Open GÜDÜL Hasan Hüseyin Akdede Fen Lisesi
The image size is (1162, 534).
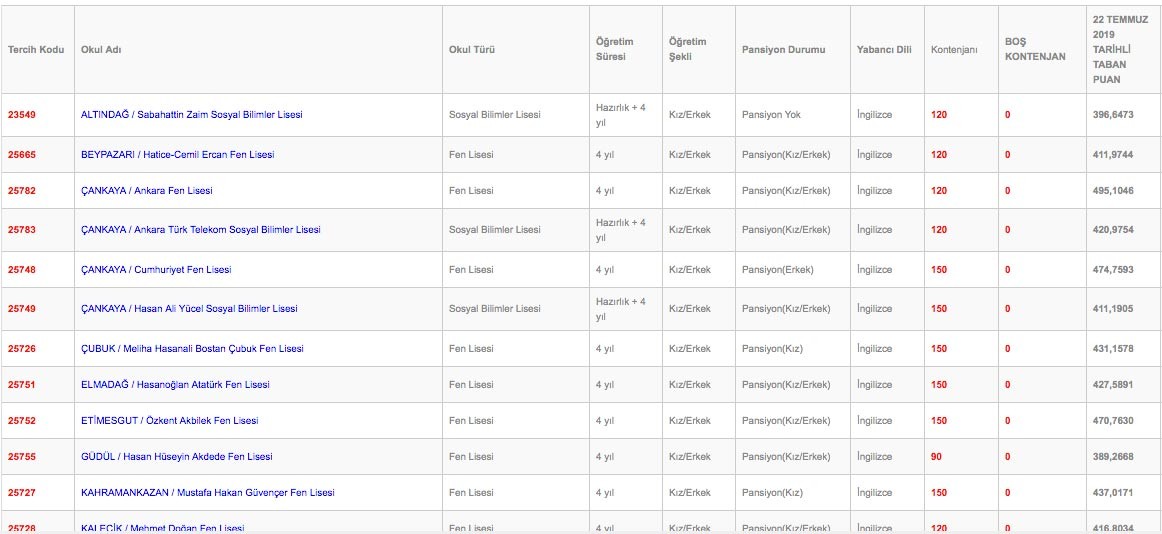click(x=176, y=457)
